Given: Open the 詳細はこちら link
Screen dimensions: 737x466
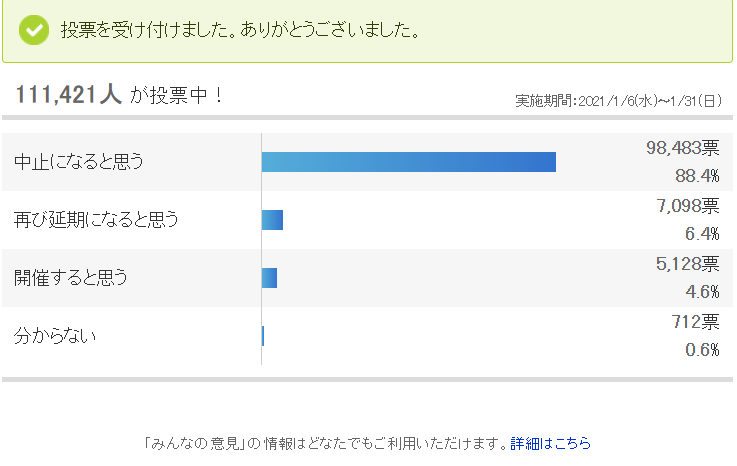Looking at the screenshot, I should point(550,443).
